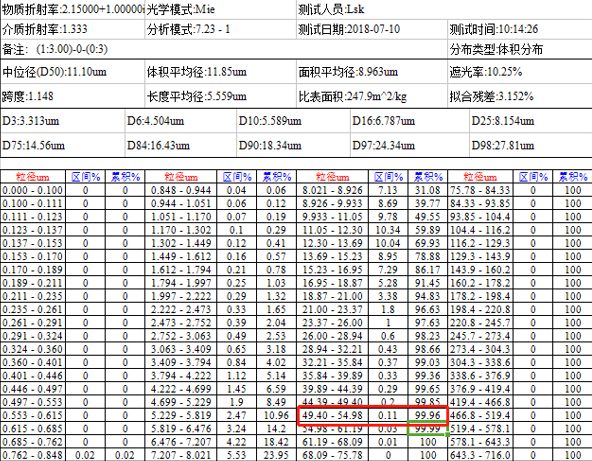Click the 643.3 - 716.0 size range cell
This screenshot has width=592, height=461.
coord(480,455)
